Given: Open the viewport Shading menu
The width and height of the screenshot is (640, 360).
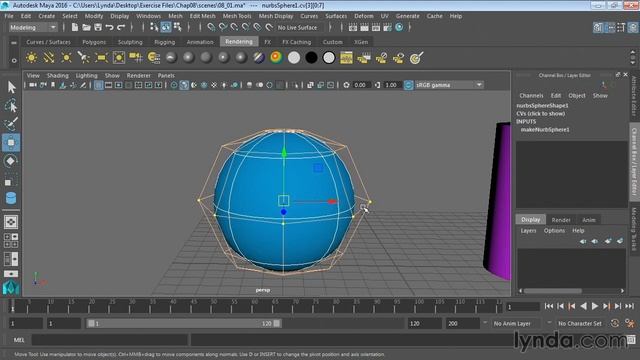Looking at the screenshot, I should [x=58, y=76].
